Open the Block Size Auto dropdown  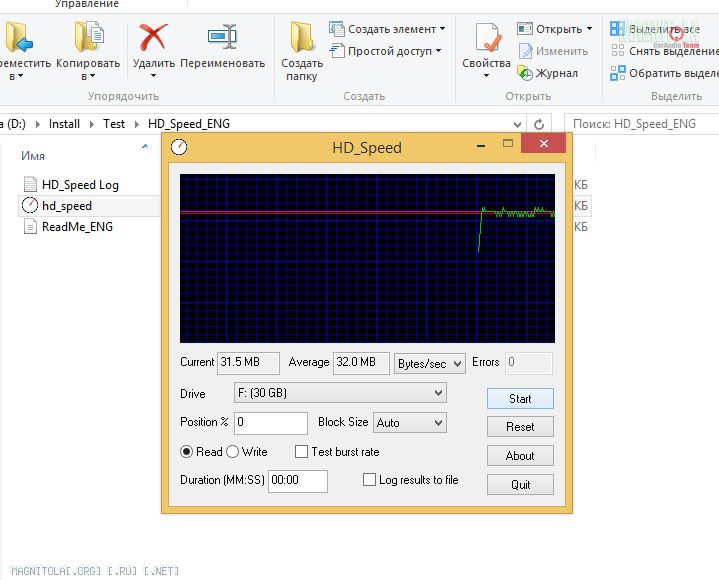click(409, 422)
